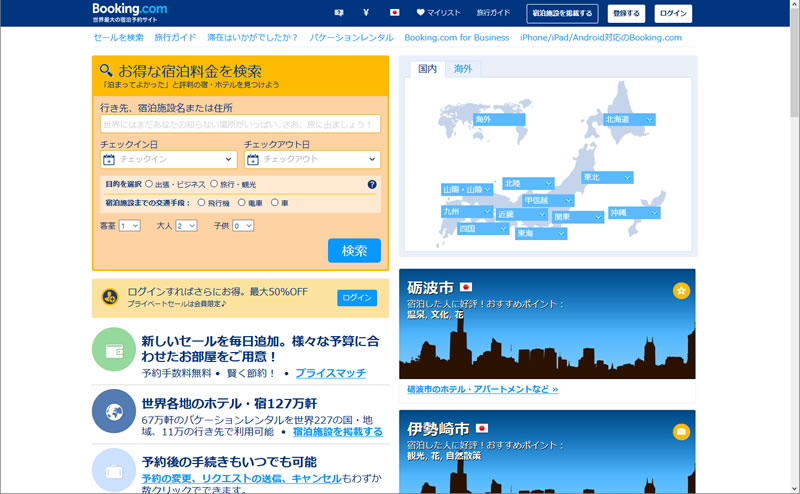Select 出張・ビジネス purpose radio
Viewport: 800px width, 494px height.
pos(149,184)
